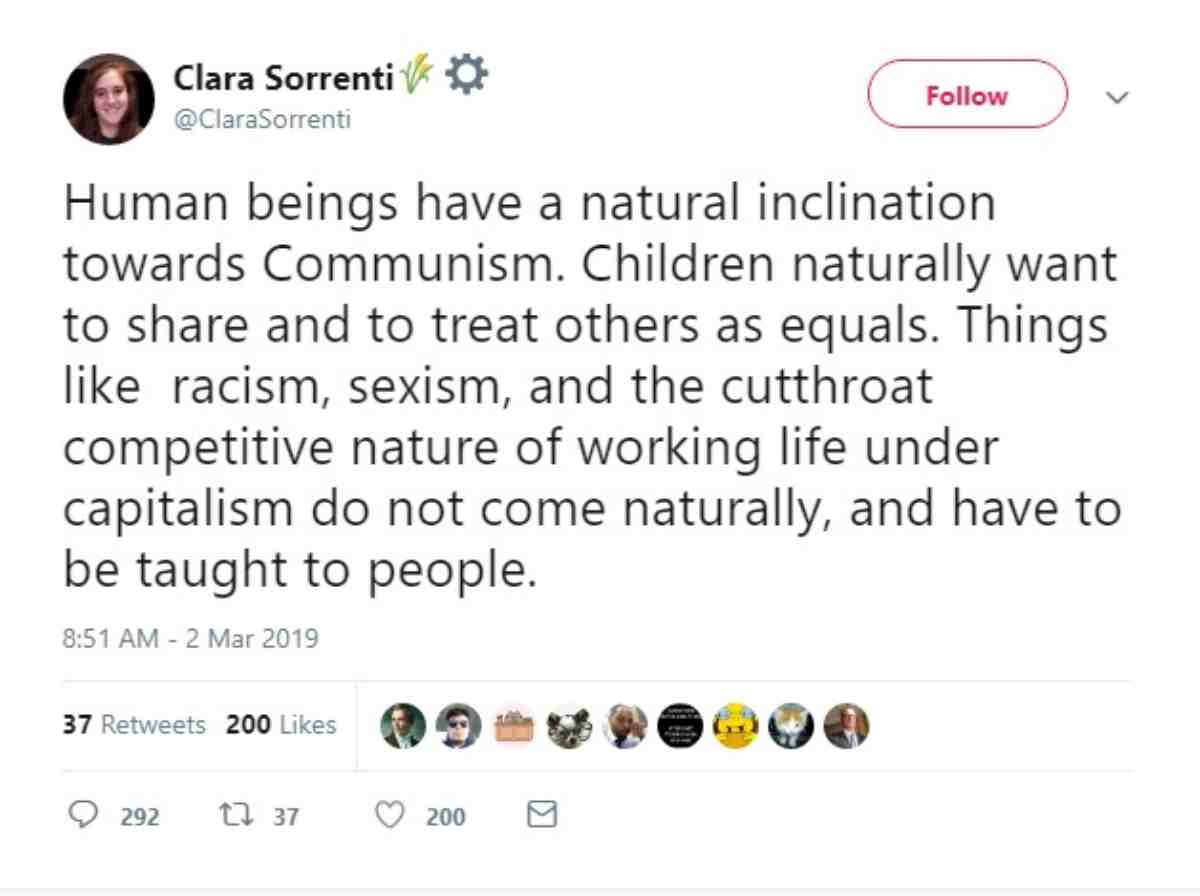Follow Clara Sorrenti
1200x896 pixels.
[x=967, y=95]
